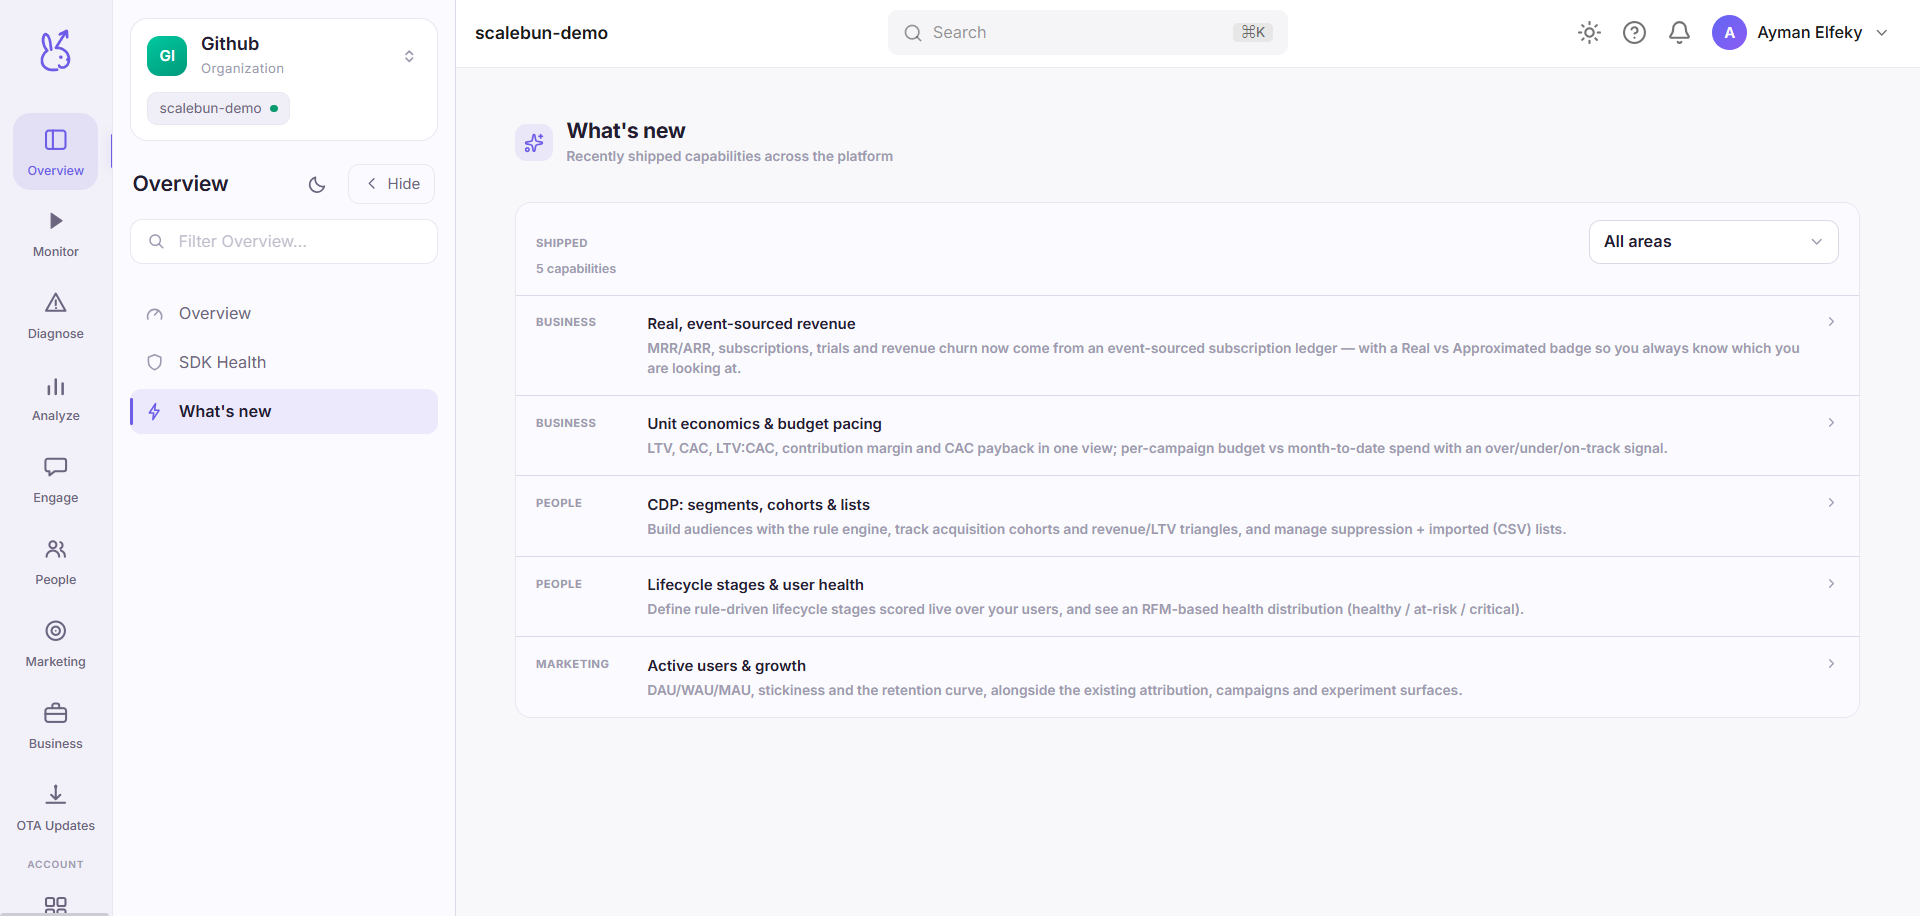Screen dimensions: 1920x916
Task: Expand CDP segments, cohorts & lists chevron
Action: click(x=1831, y=503)
